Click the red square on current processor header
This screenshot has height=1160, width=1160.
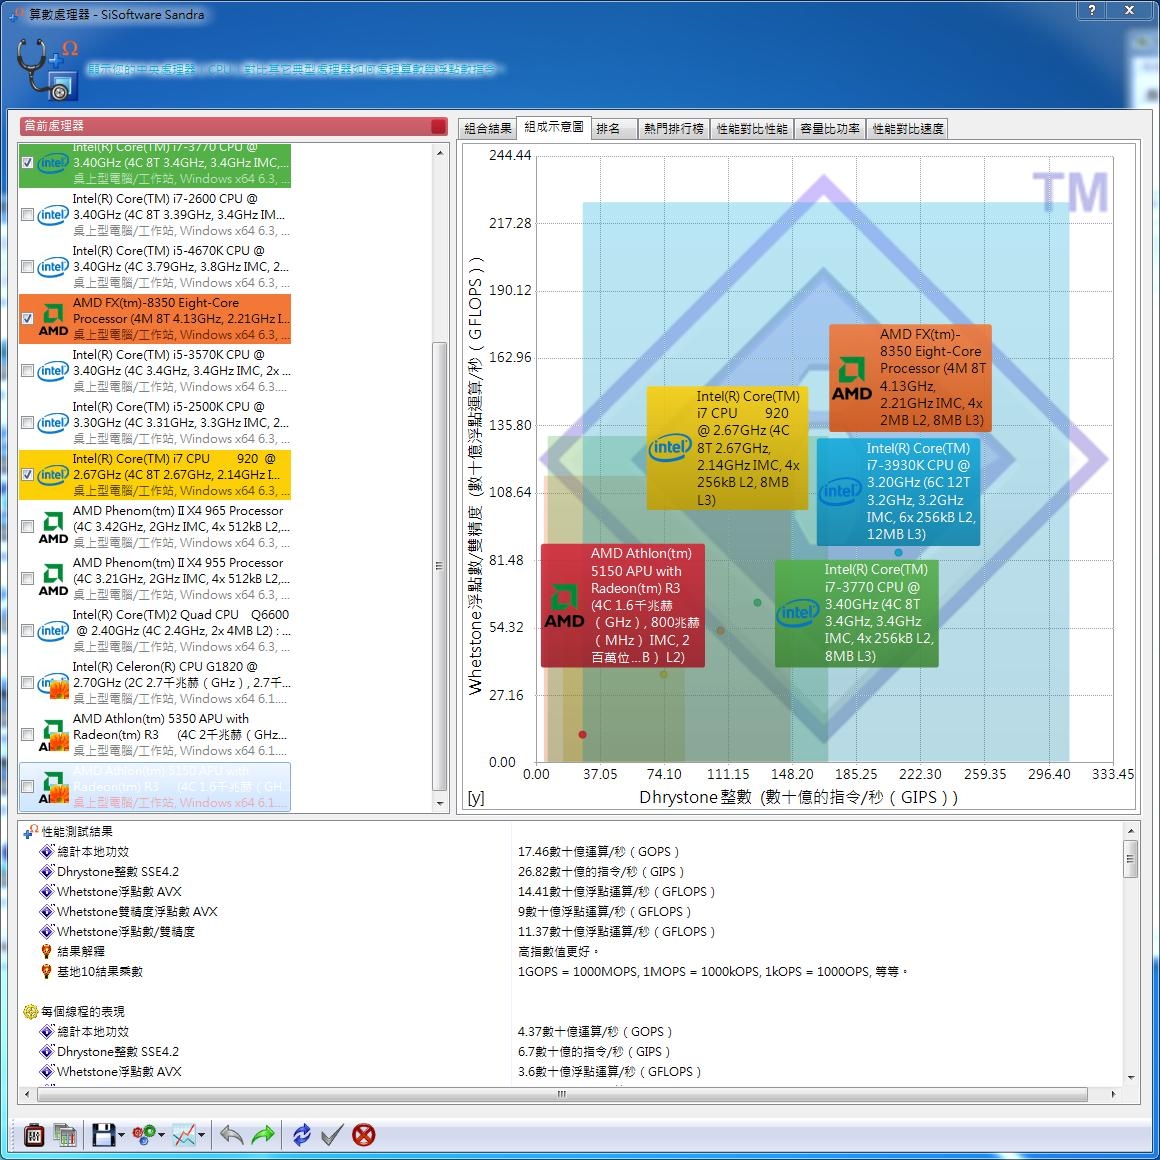click(x=438, y=126)
